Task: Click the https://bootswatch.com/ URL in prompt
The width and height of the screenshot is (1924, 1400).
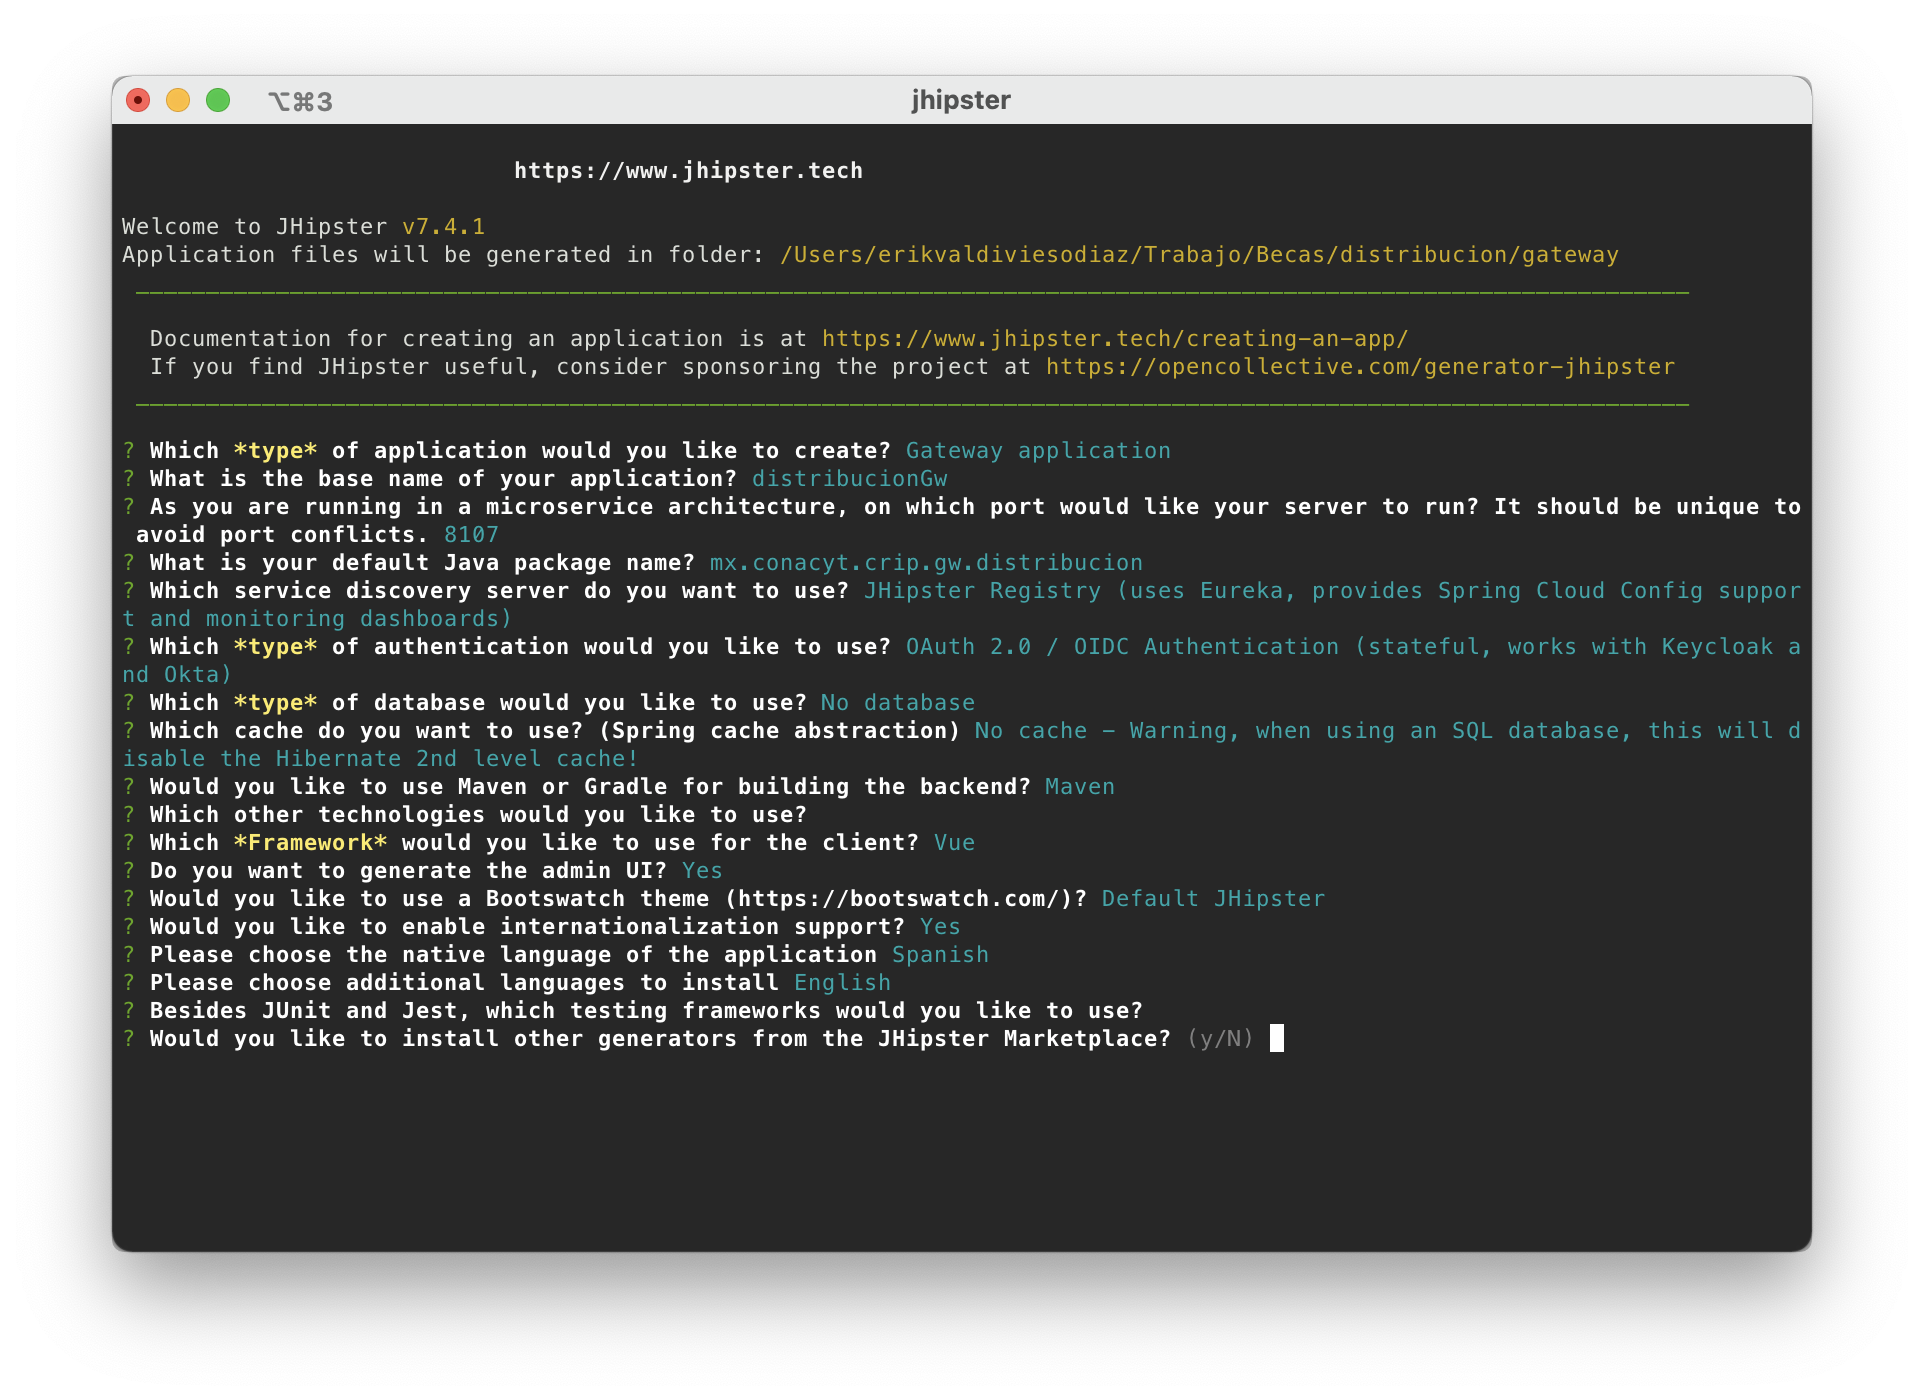Action: [898, 899]
